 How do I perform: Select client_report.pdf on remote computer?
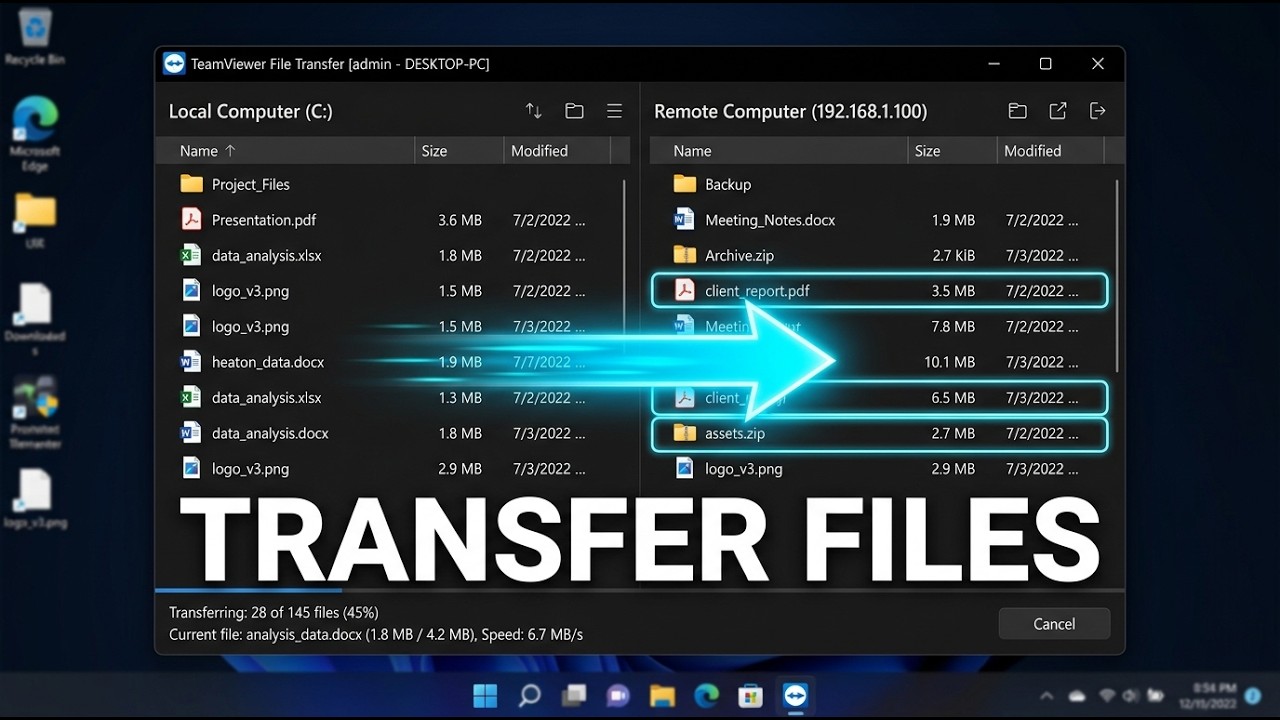[880, 291]
